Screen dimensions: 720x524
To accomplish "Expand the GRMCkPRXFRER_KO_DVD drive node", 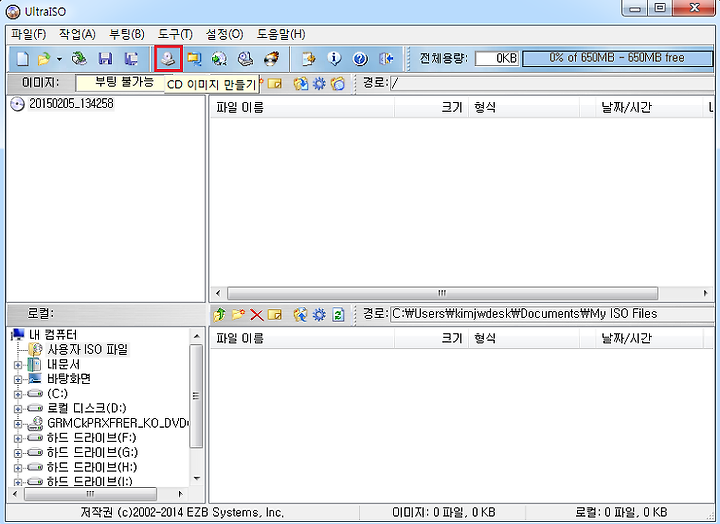I will (x=18, y=424).
